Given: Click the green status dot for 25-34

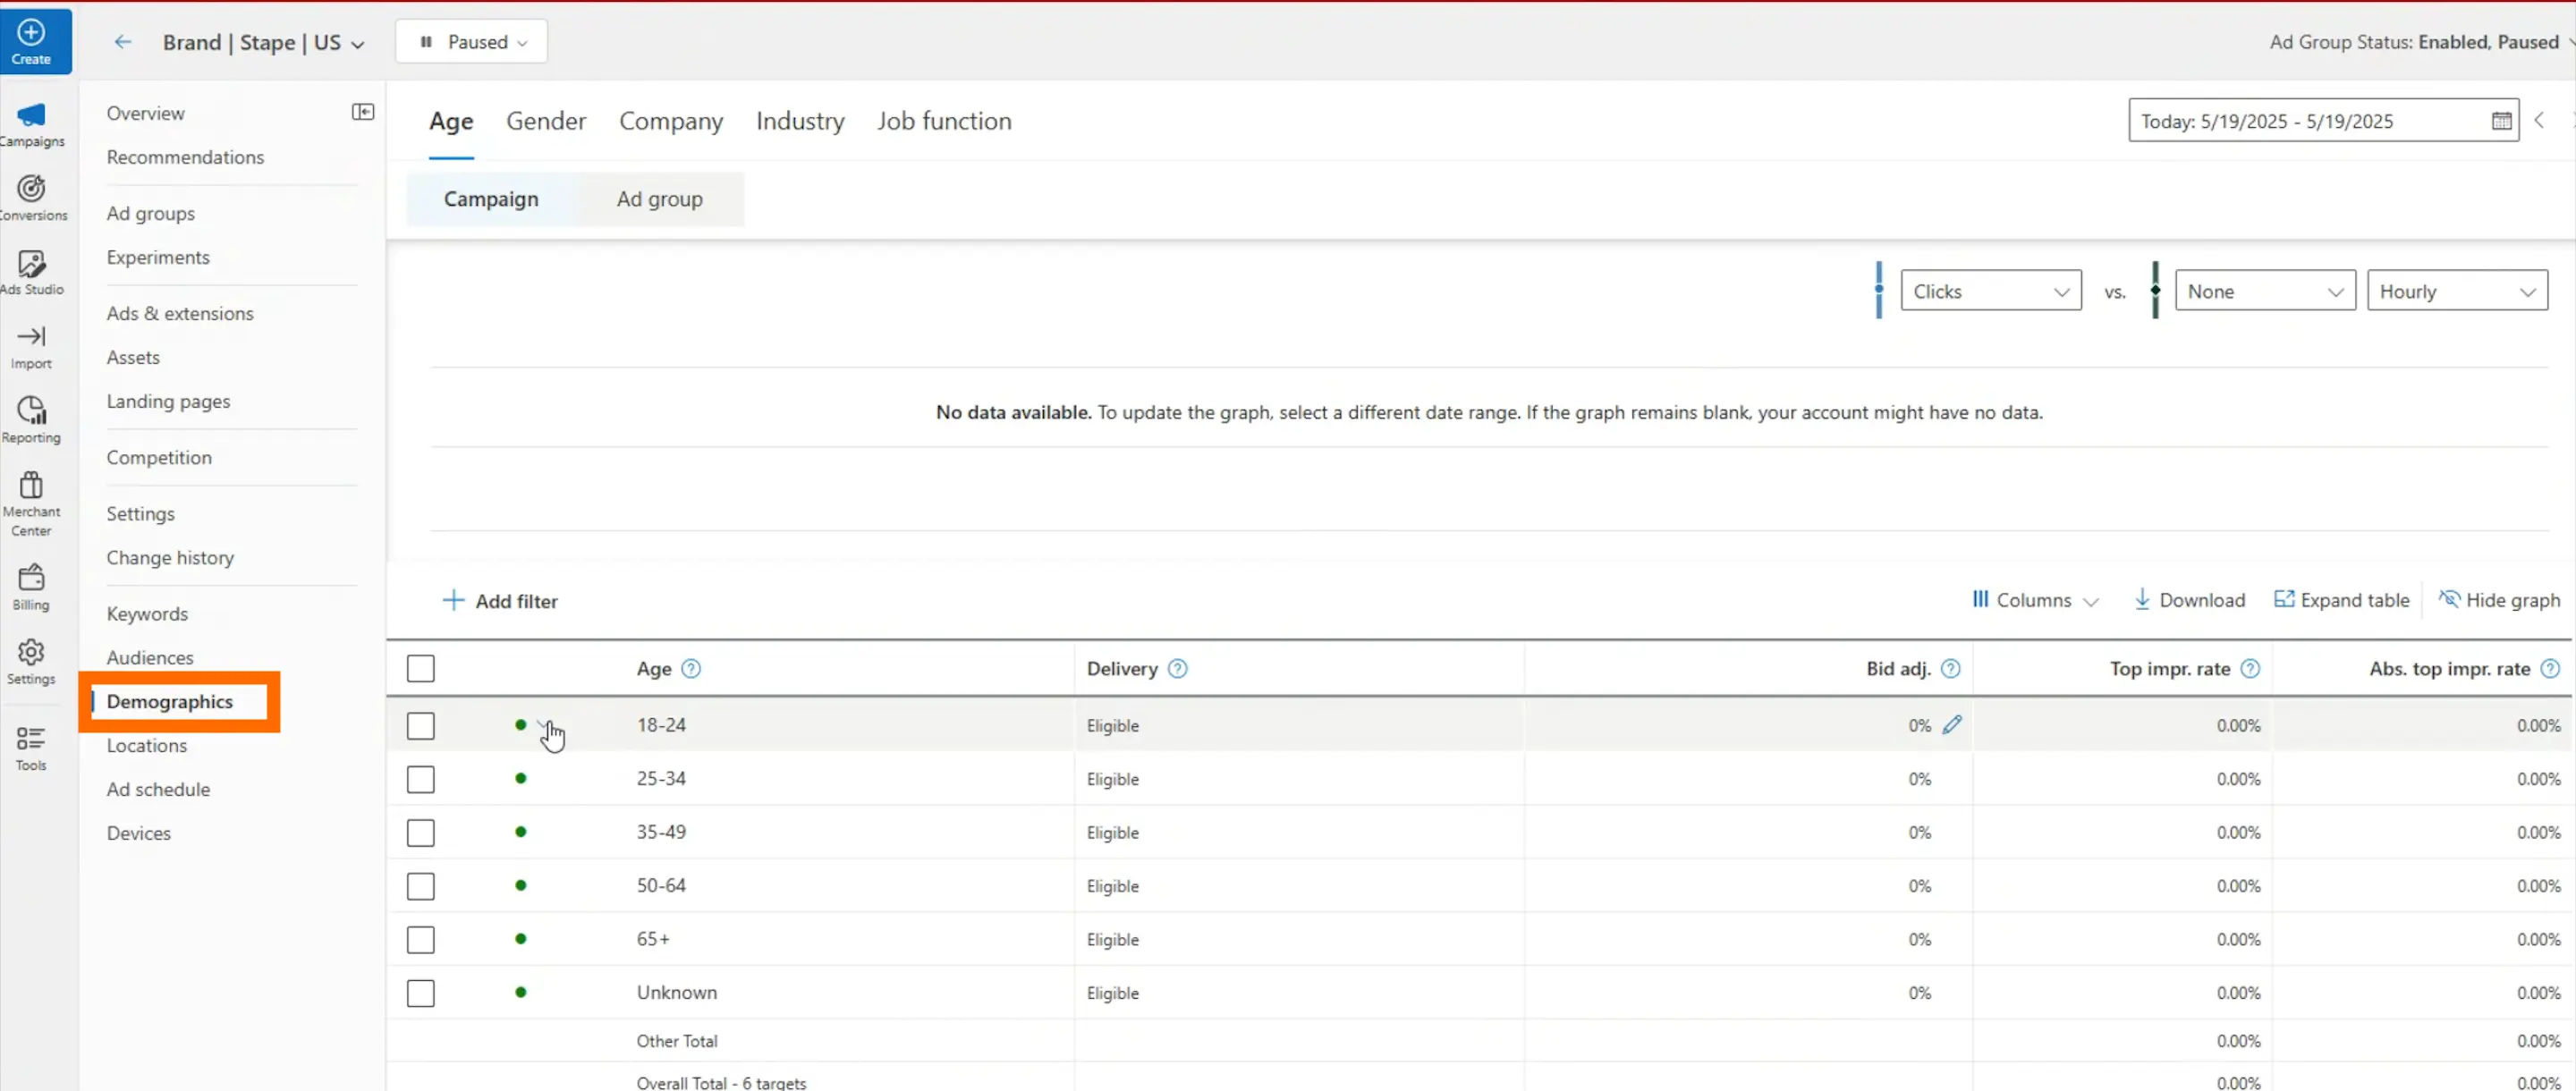Looking at the screenshot, I should coord(521,778).
